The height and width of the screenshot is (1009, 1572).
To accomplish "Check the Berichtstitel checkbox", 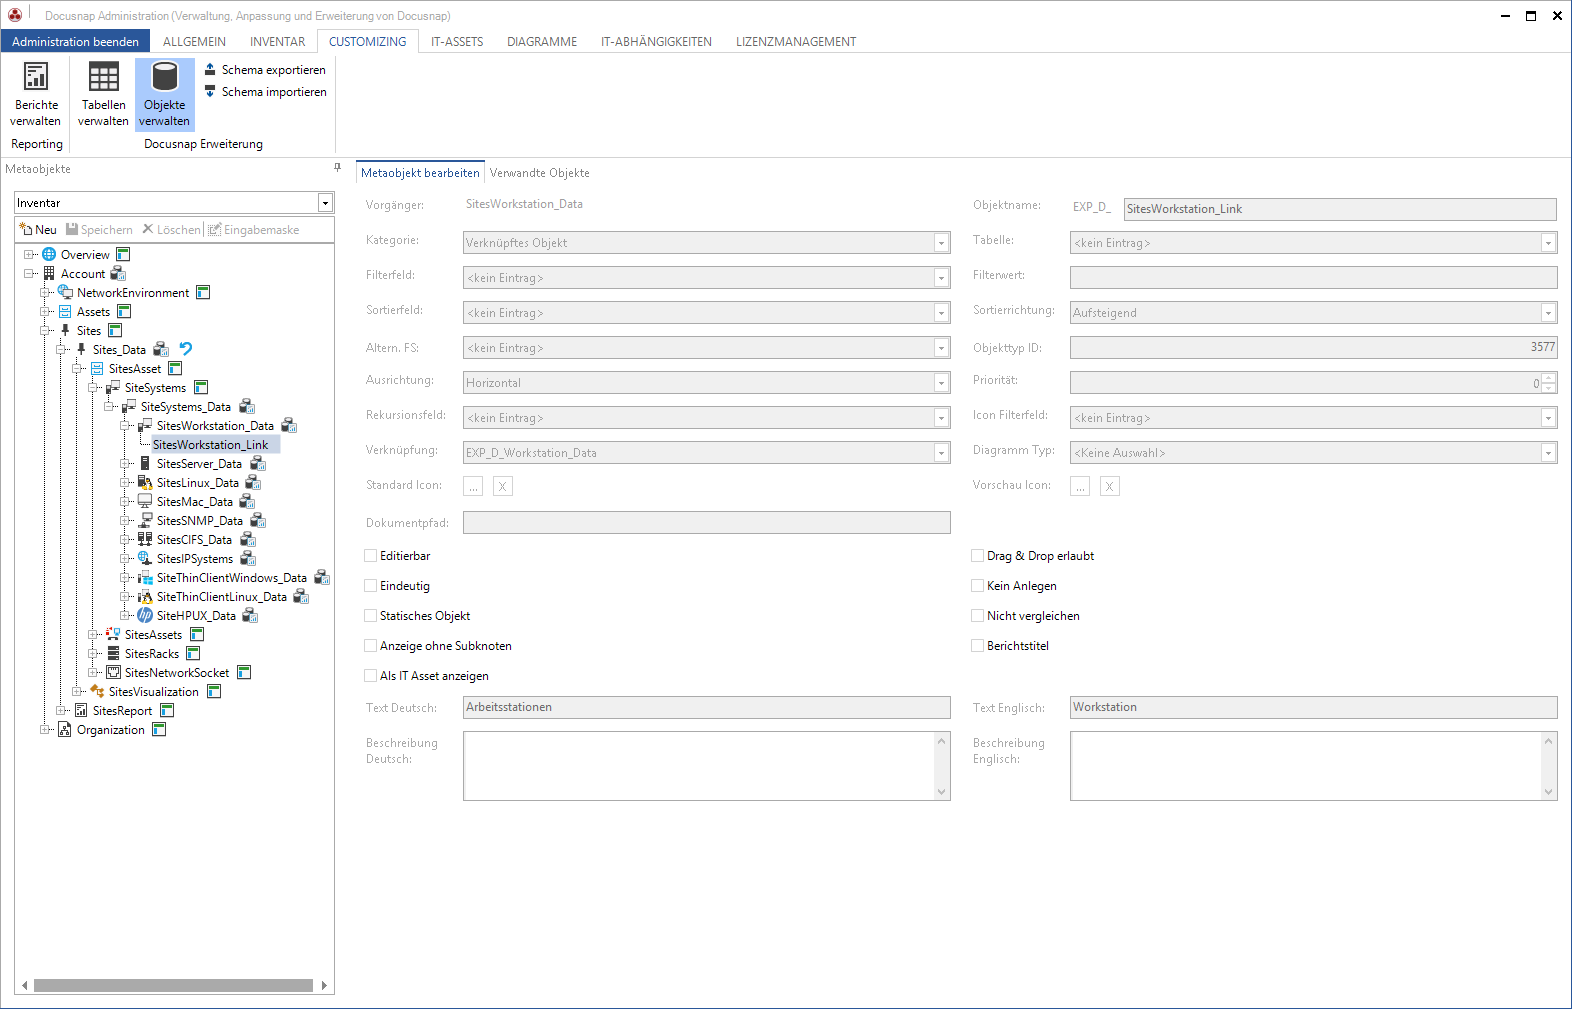I will click(978, 646).
